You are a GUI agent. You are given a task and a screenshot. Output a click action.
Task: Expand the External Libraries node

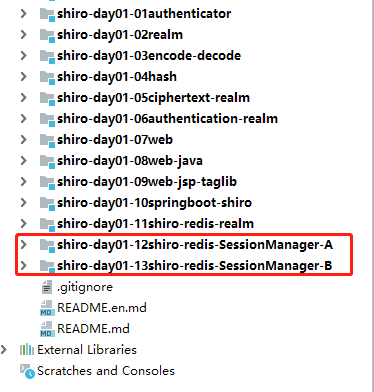[x=4, y=350]
